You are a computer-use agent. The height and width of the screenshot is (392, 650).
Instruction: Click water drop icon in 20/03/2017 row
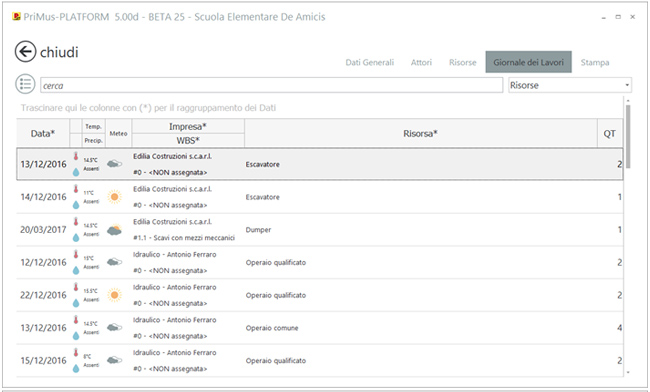[x=76, y=237]
